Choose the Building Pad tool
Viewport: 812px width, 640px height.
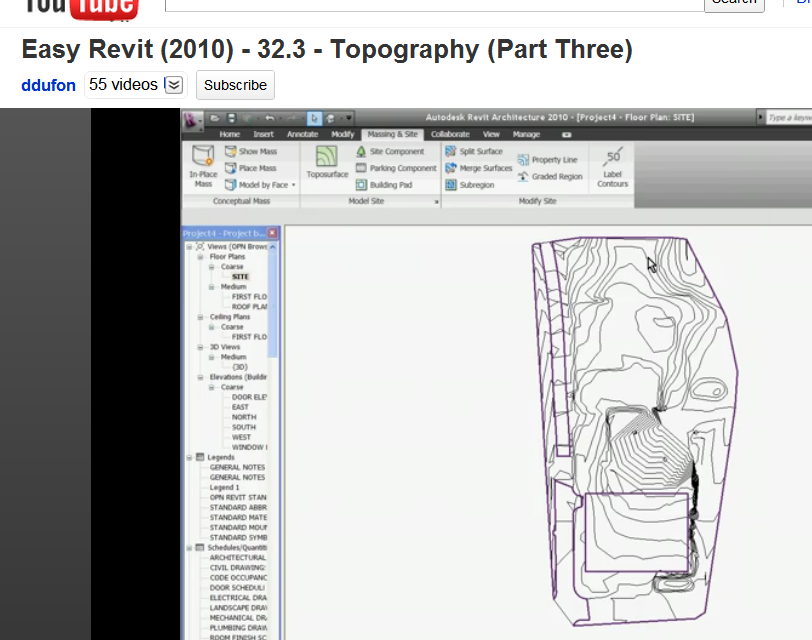(x=384, y=184)
